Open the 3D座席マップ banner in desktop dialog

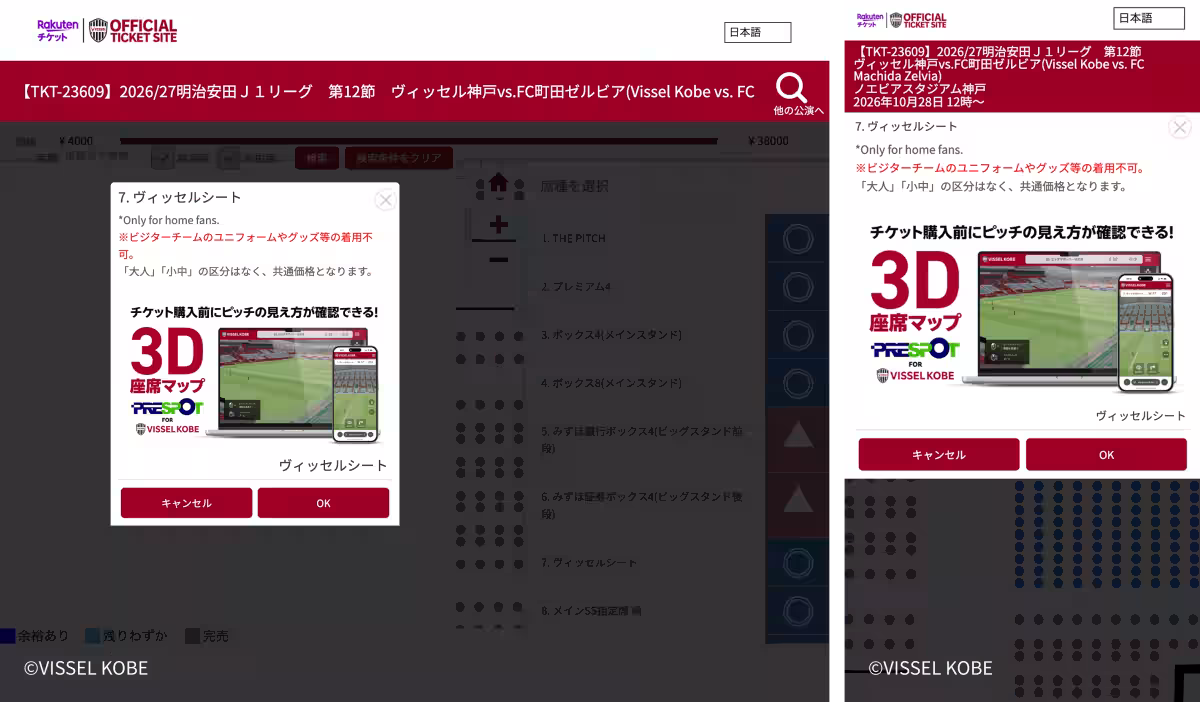tap(255, 373)
